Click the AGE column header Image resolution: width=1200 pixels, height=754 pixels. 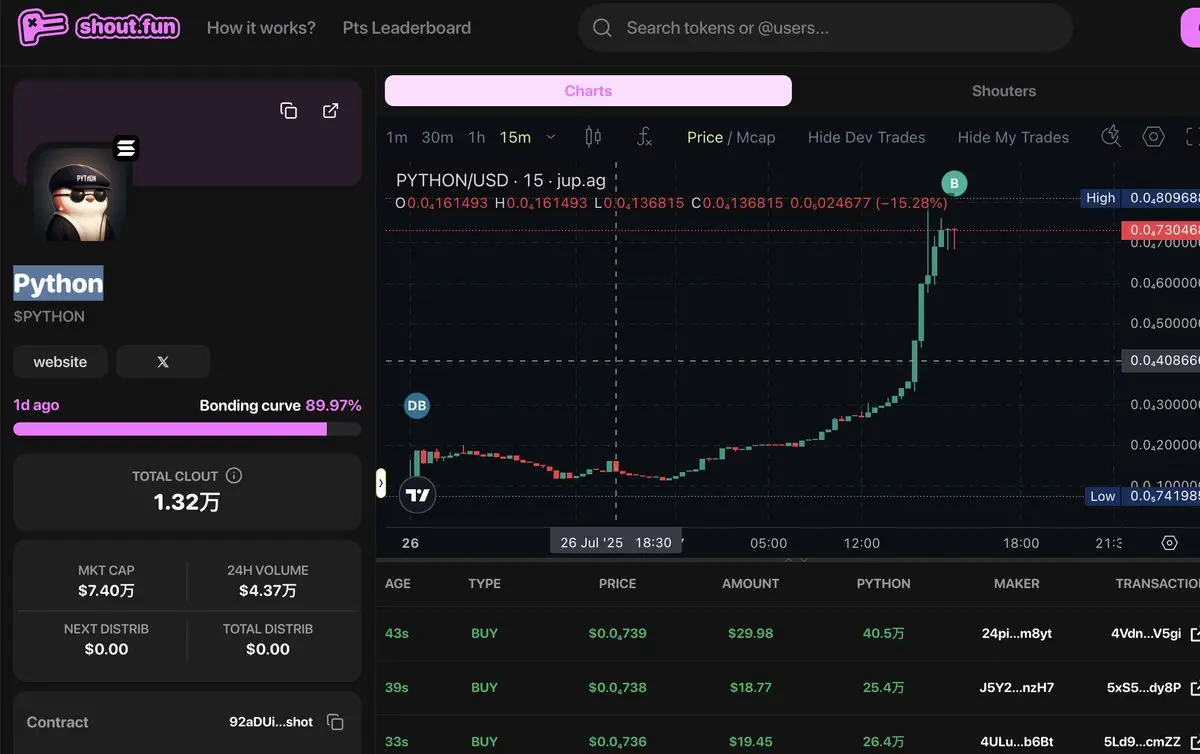[x=398, y=583]
